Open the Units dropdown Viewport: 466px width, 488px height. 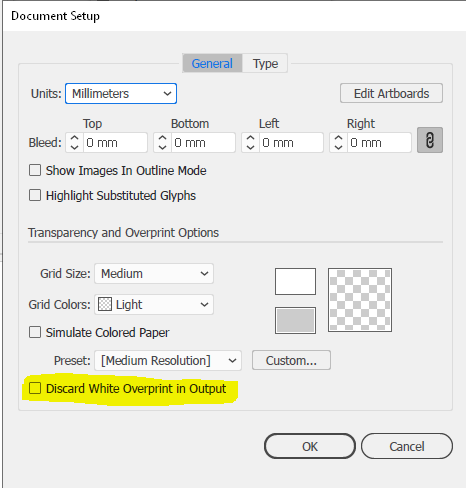tap(121, 93)
